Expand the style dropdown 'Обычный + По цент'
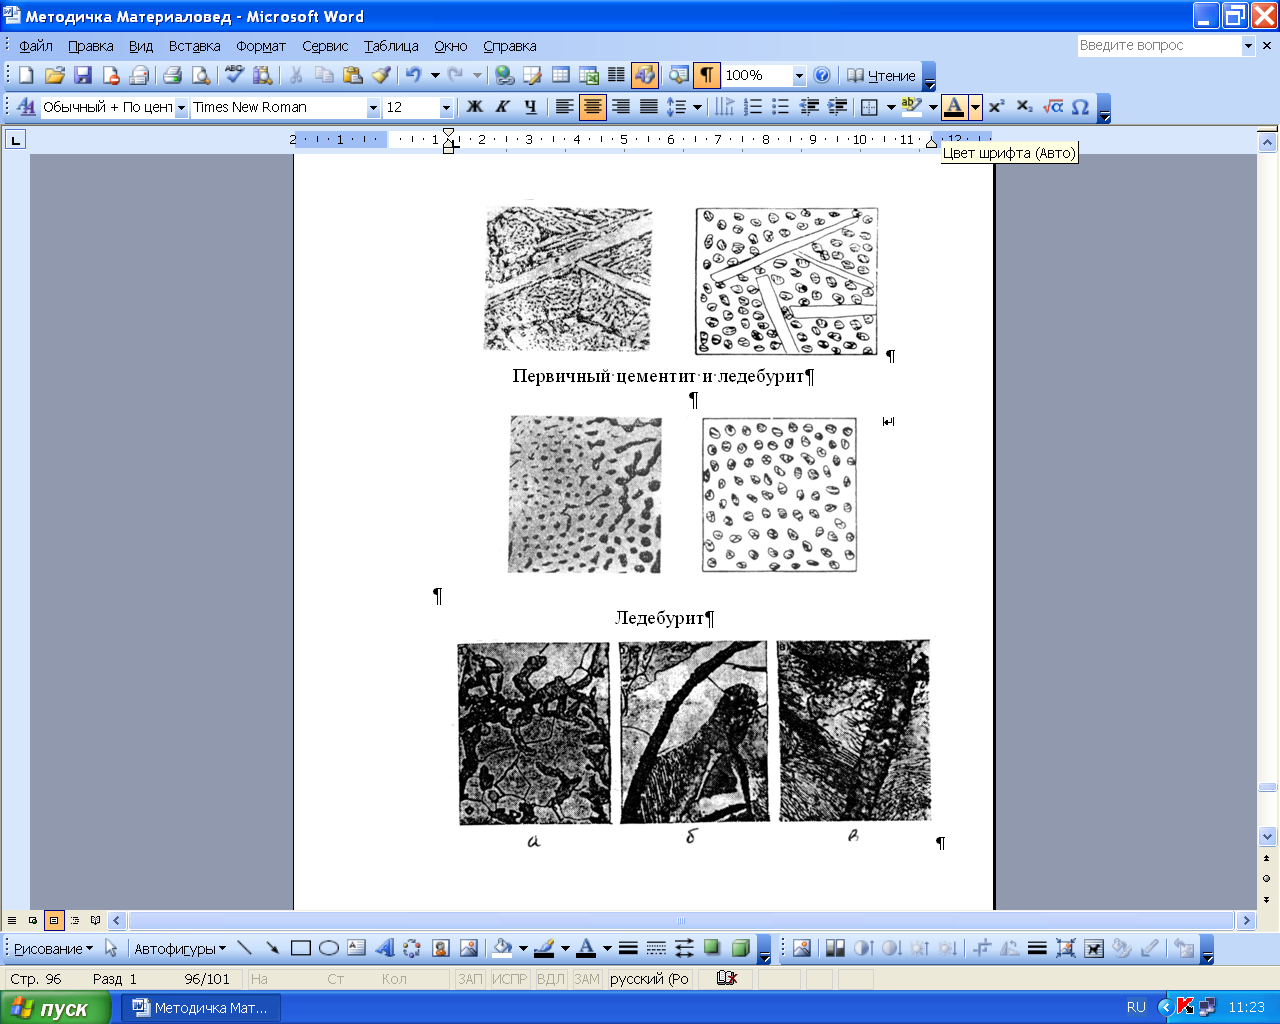This screenshot has height=1024, width=1280. click(181, 108)
